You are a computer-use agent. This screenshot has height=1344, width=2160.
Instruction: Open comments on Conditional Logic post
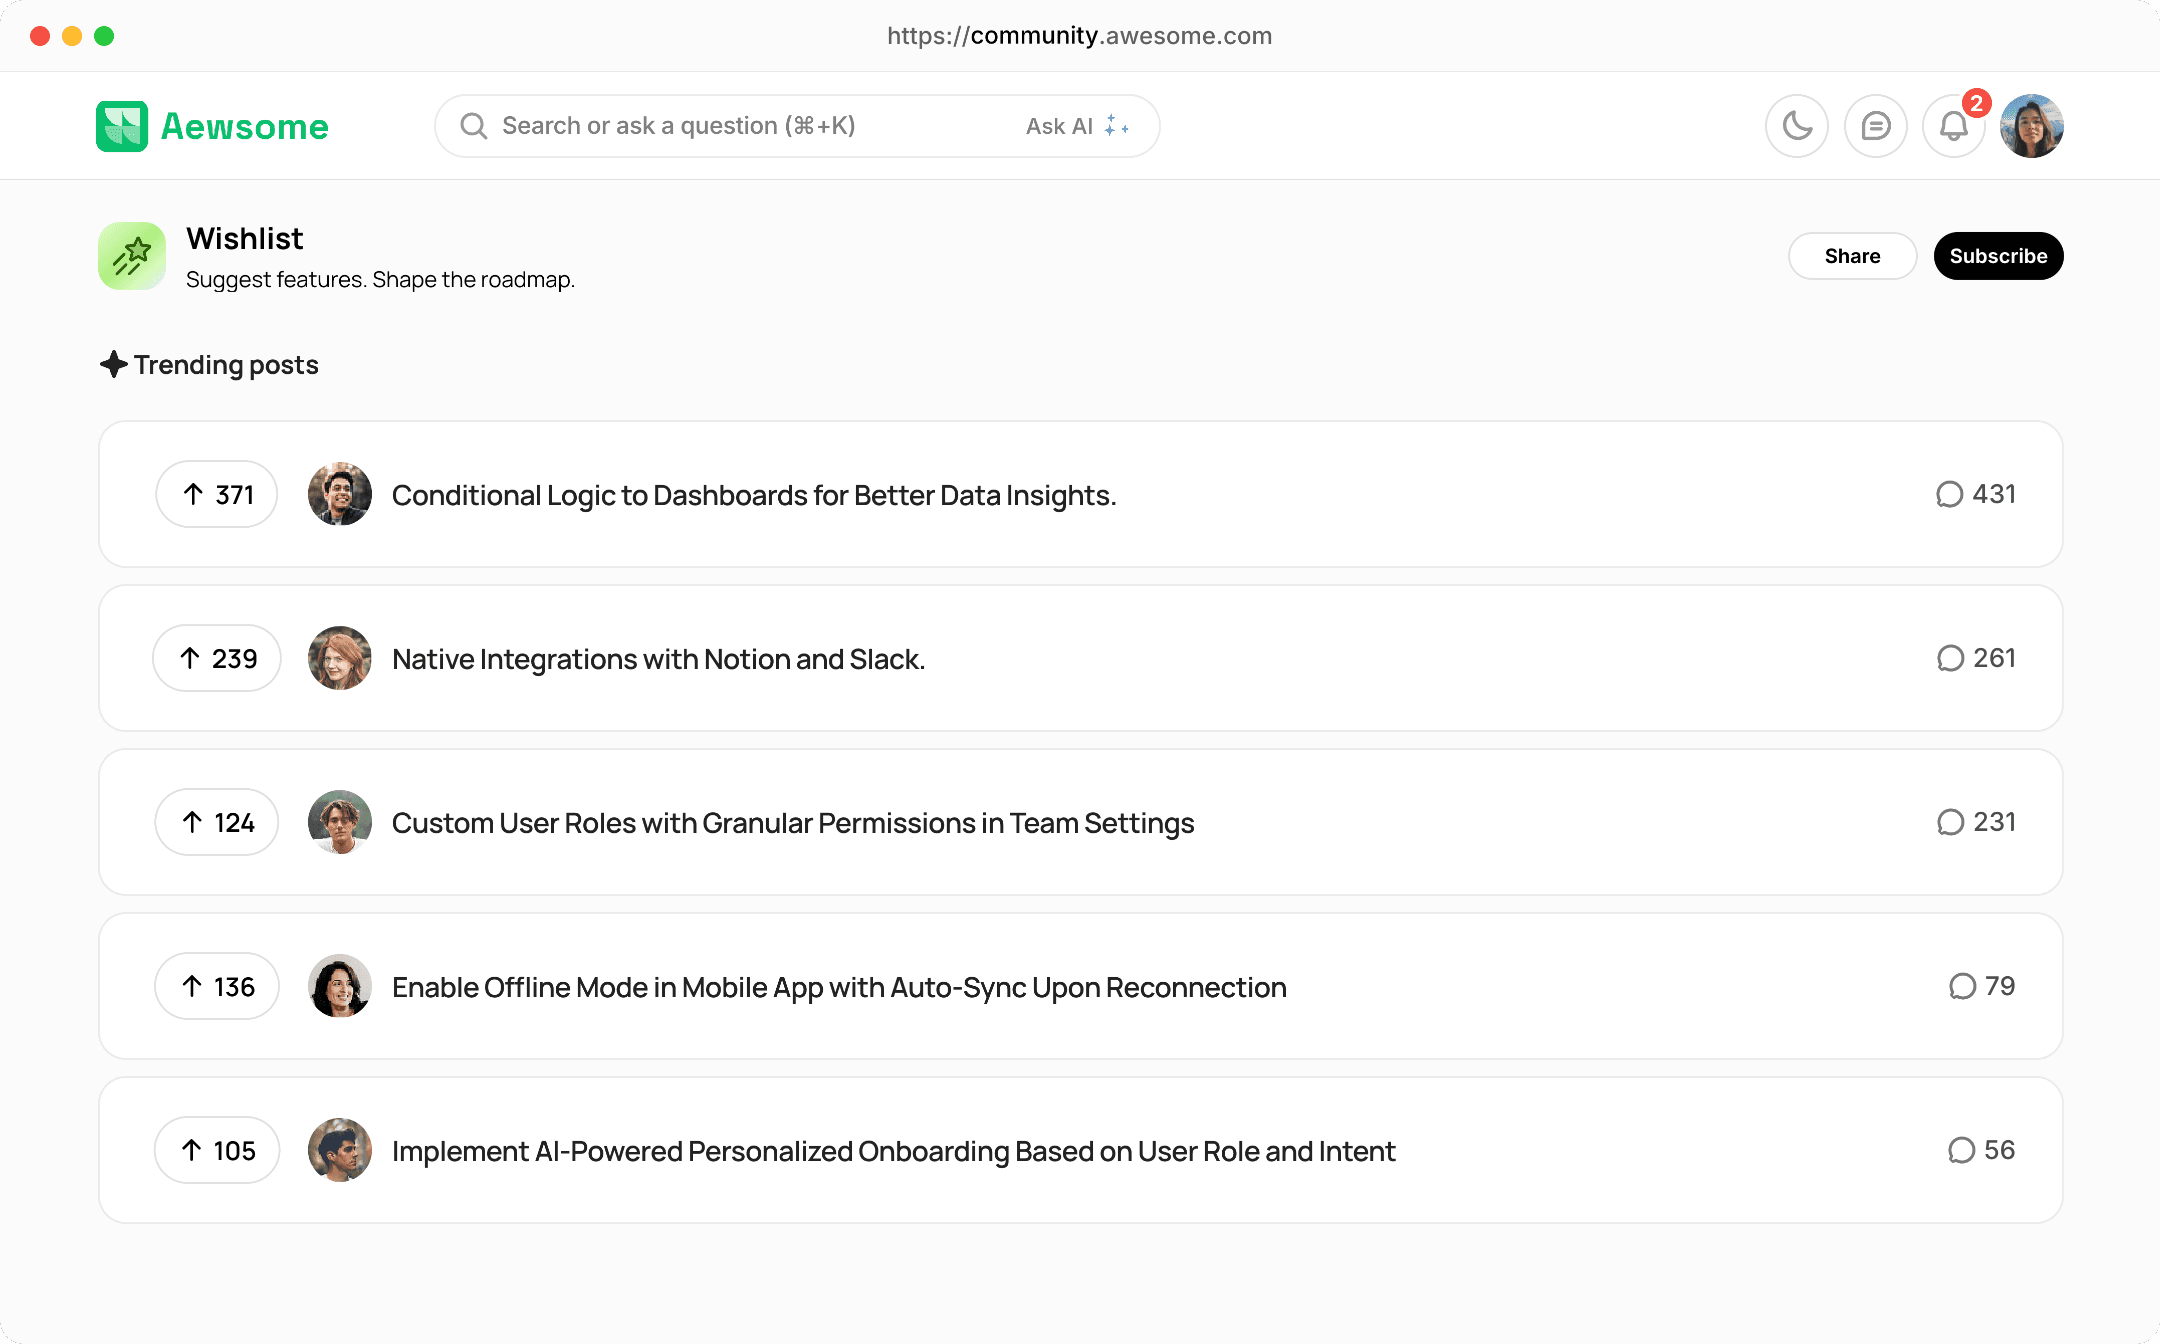(1975, 494)
